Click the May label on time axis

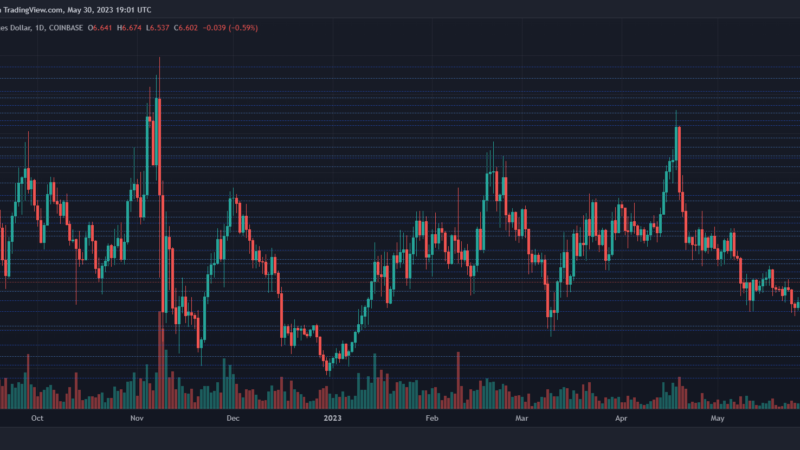(717, 418)
